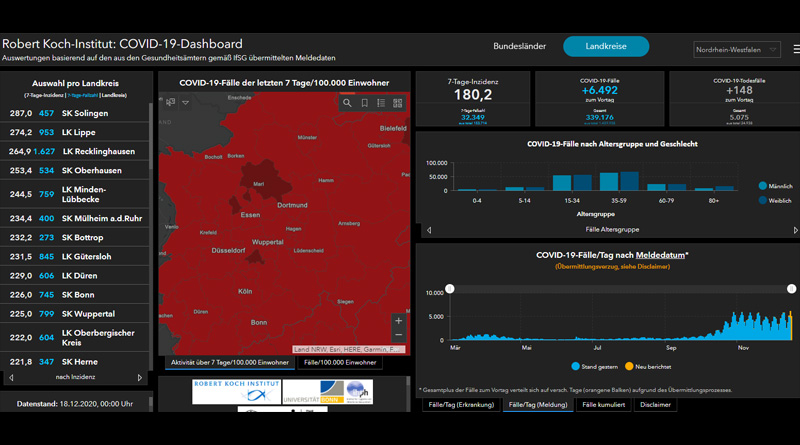
Task: Select the 'Aktivität über 7 Tage/100.000 Einwohner' tab
Action: point(230,362)
